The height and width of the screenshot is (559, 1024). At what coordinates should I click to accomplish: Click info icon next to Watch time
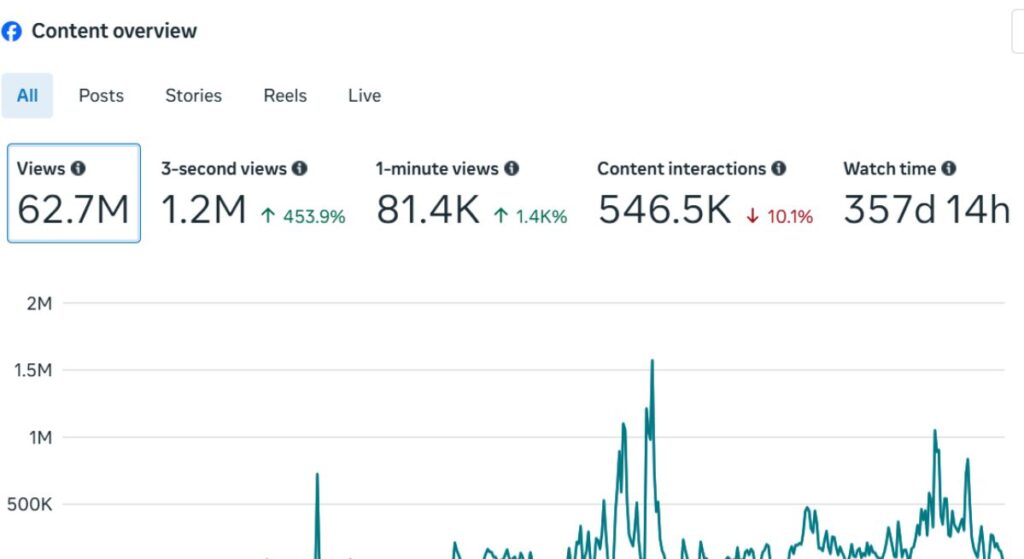(x=948, y=169)
